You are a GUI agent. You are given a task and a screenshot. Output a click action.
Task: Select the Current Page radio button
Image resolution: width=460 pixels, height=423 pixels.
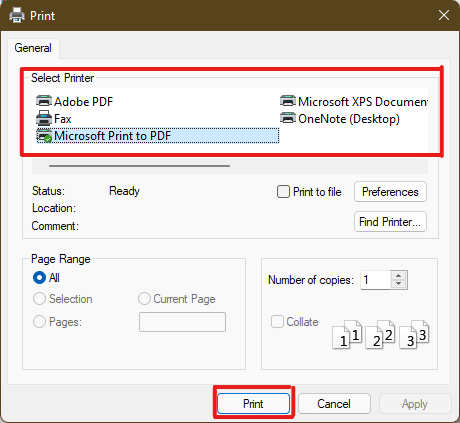point(144,299)
